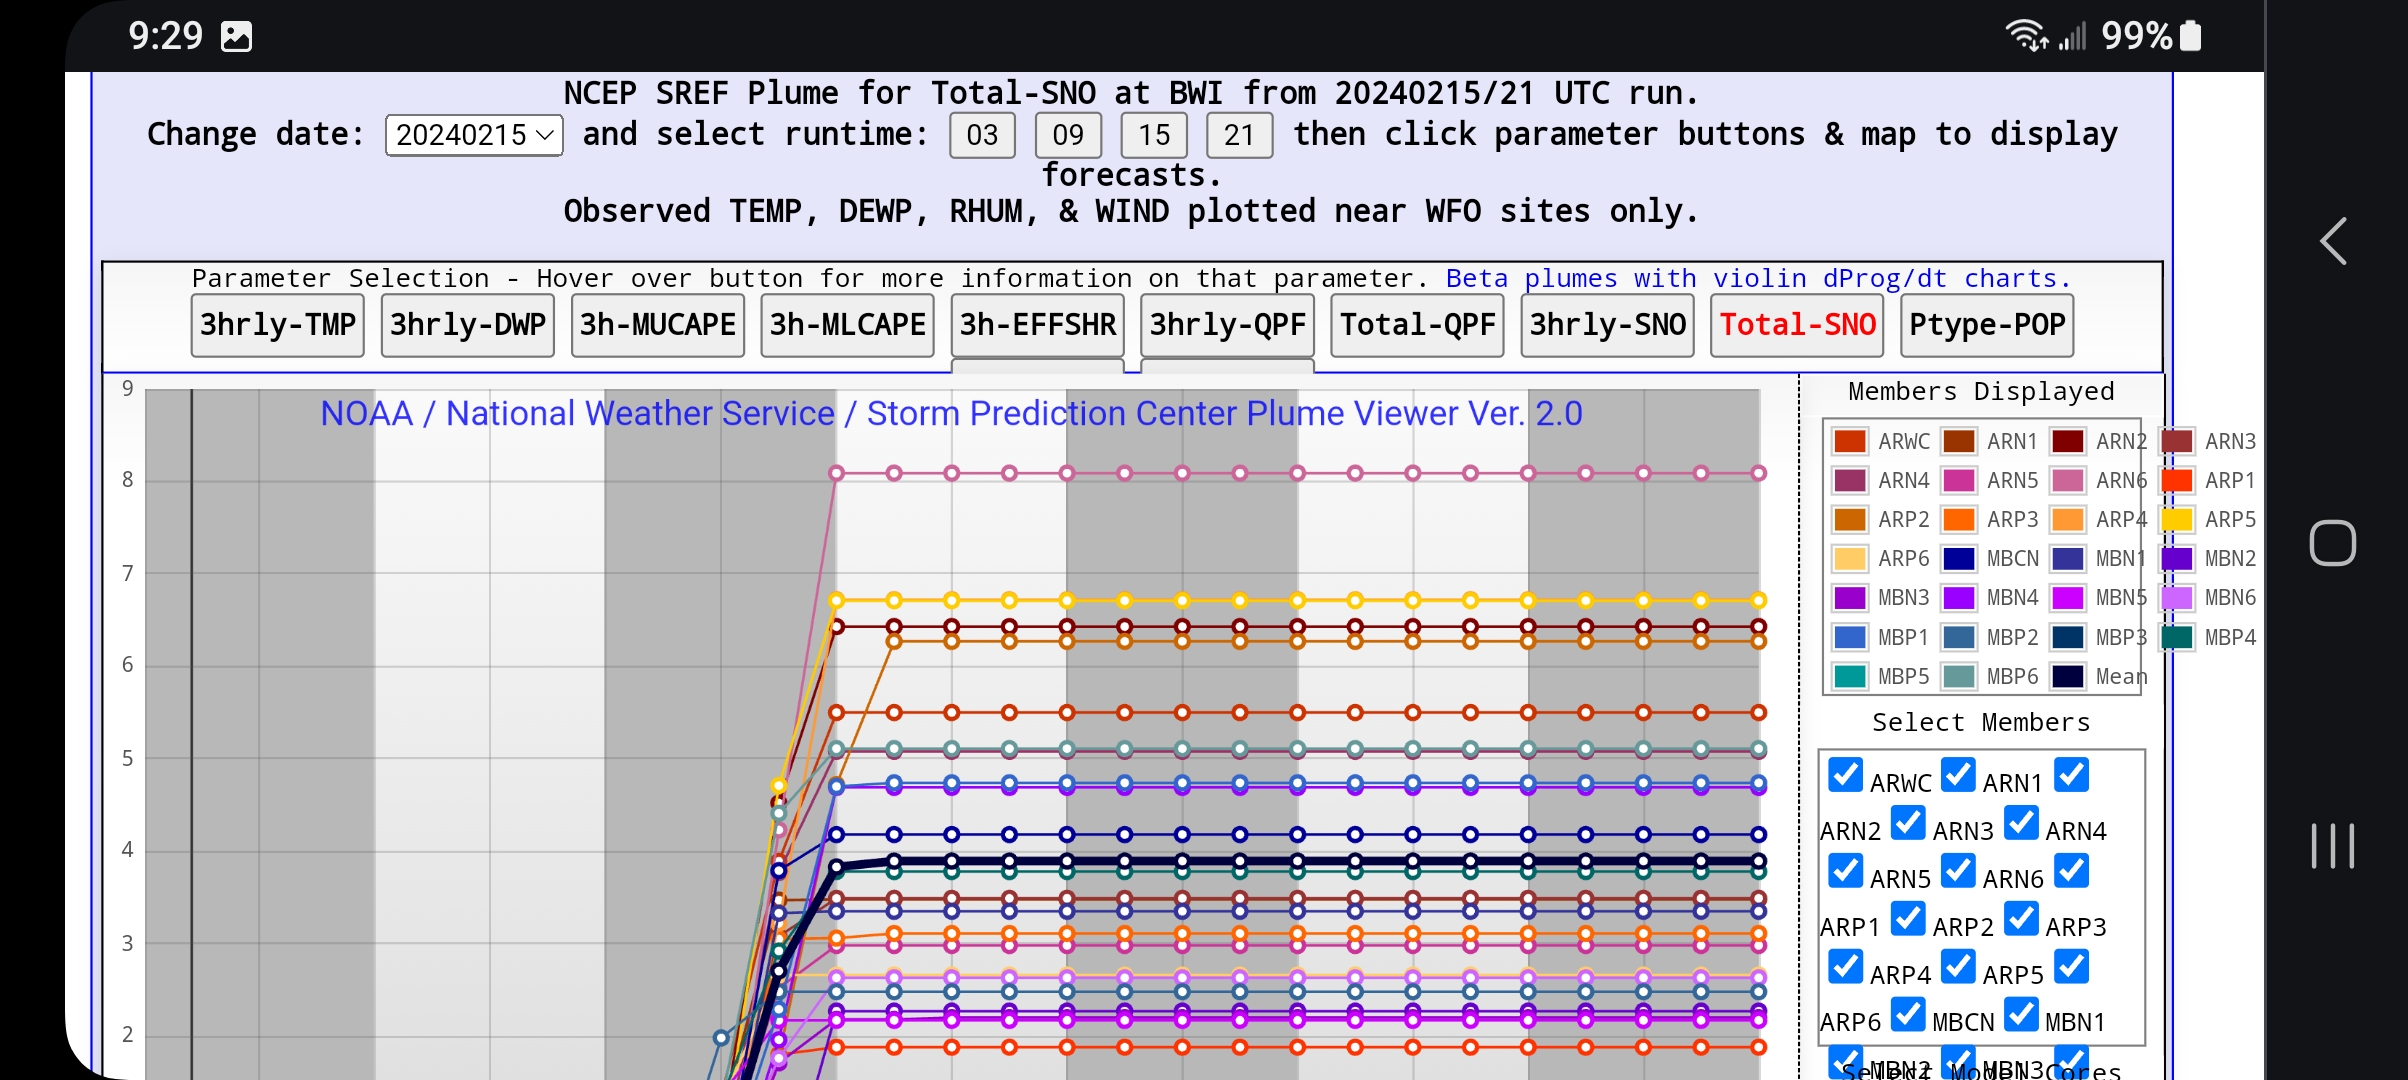The height and width of the screenshot is (1080, 2408).
Task: Click the Mean legend color swatch
Action: [2068, 676]
